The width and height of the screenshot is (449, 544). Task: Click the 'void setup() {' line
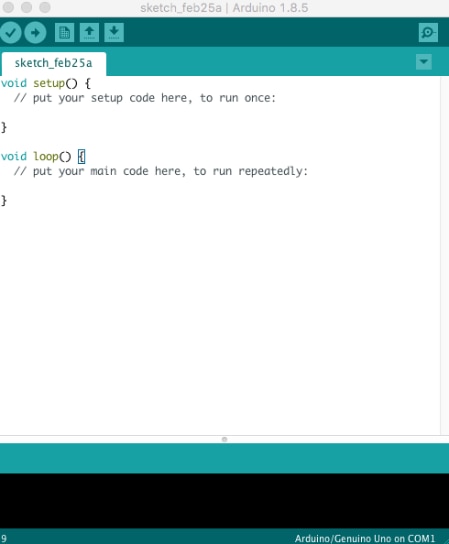click(x=46, y=83)
